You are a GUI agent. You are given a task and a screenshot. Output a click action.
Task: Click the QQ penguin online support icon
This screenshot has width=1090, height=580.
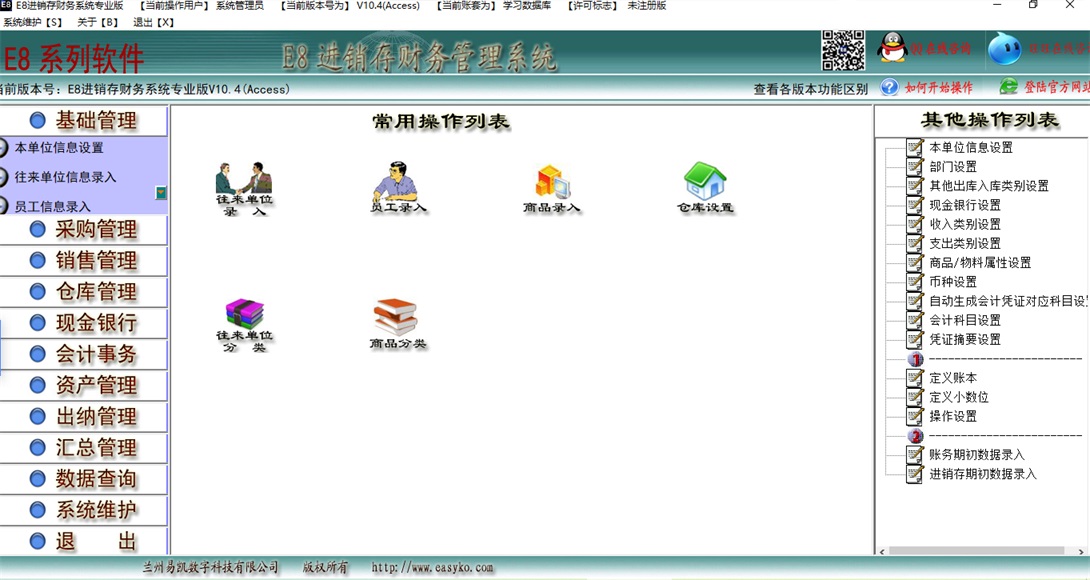892,48
